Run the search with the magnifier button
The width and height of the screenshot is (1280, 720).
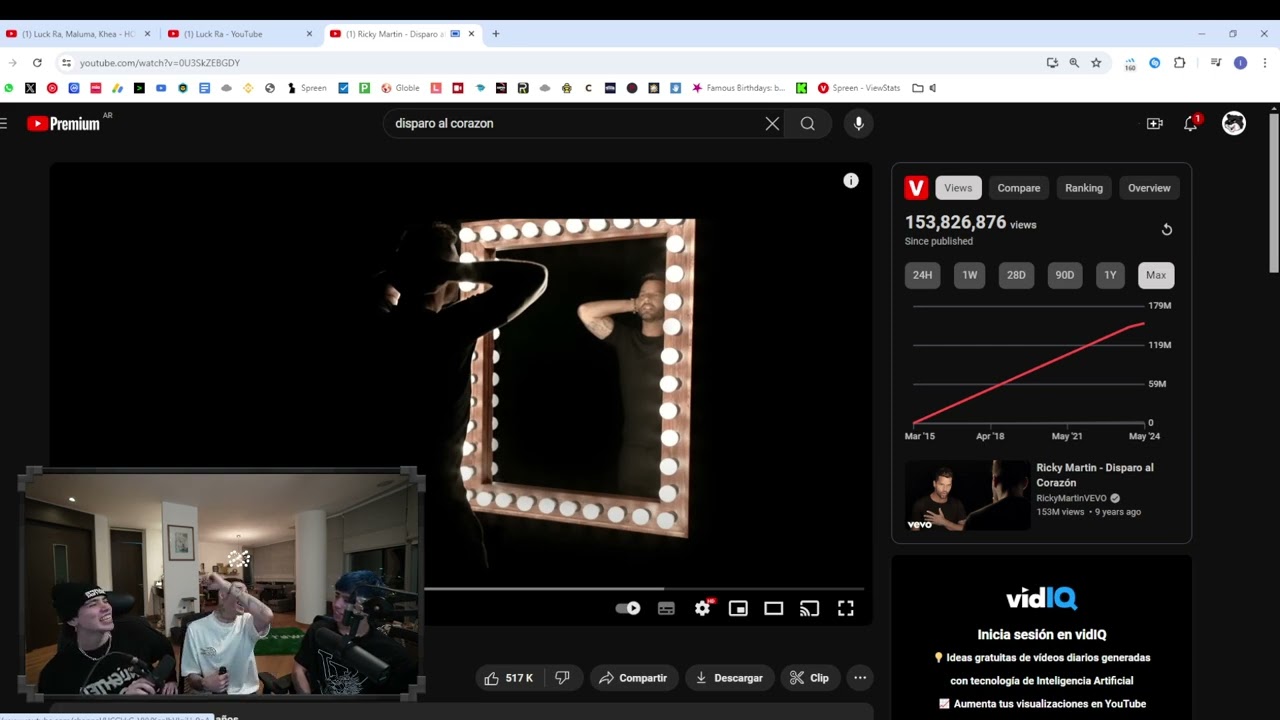(x=808, y=124)
